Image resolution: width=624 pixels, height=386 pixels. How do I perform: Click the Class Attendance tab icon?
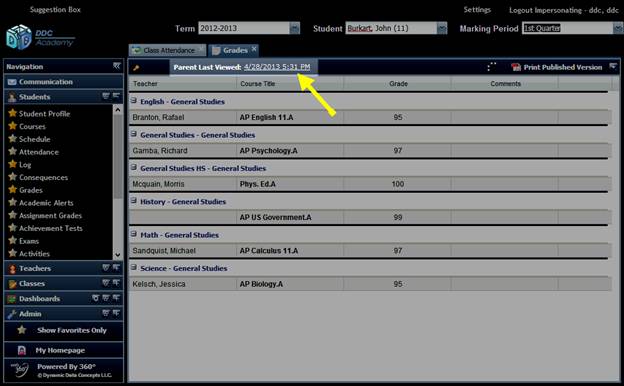coord(136,51)
